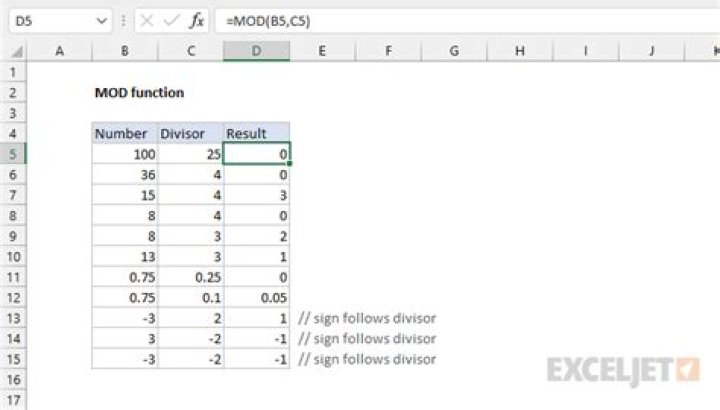Click the Number cell containing 100
This screenshot has width=720, height=410.
click(x=124, y=154)
